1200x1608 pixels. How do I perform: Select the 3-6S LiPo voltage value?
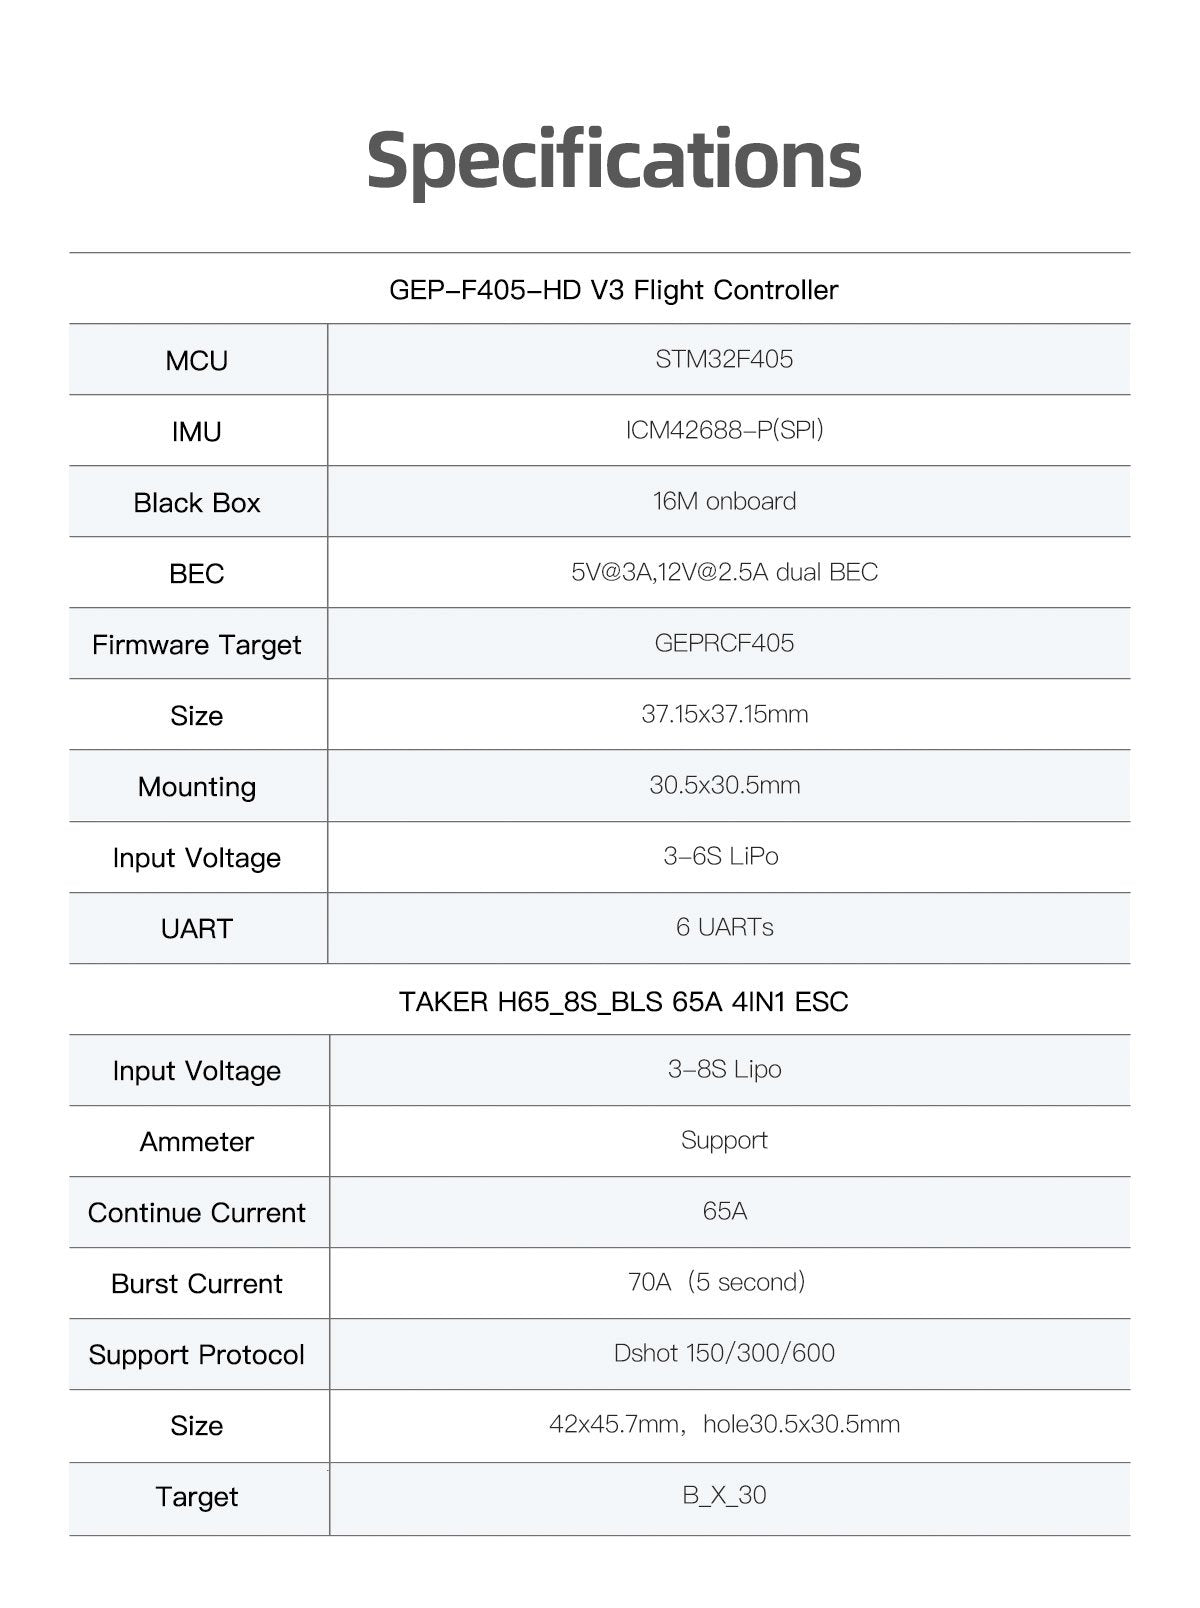(x=721, y=856)
